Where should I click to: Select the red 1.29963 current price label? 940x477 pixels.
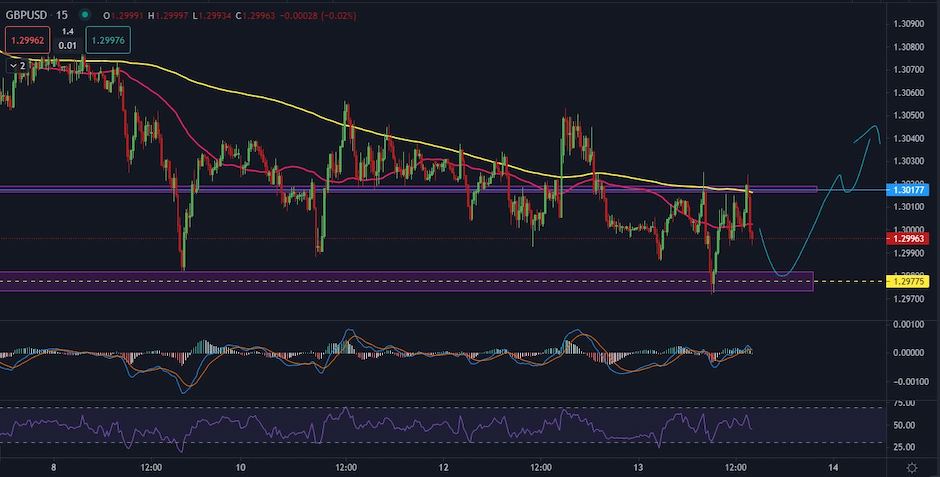907,238
